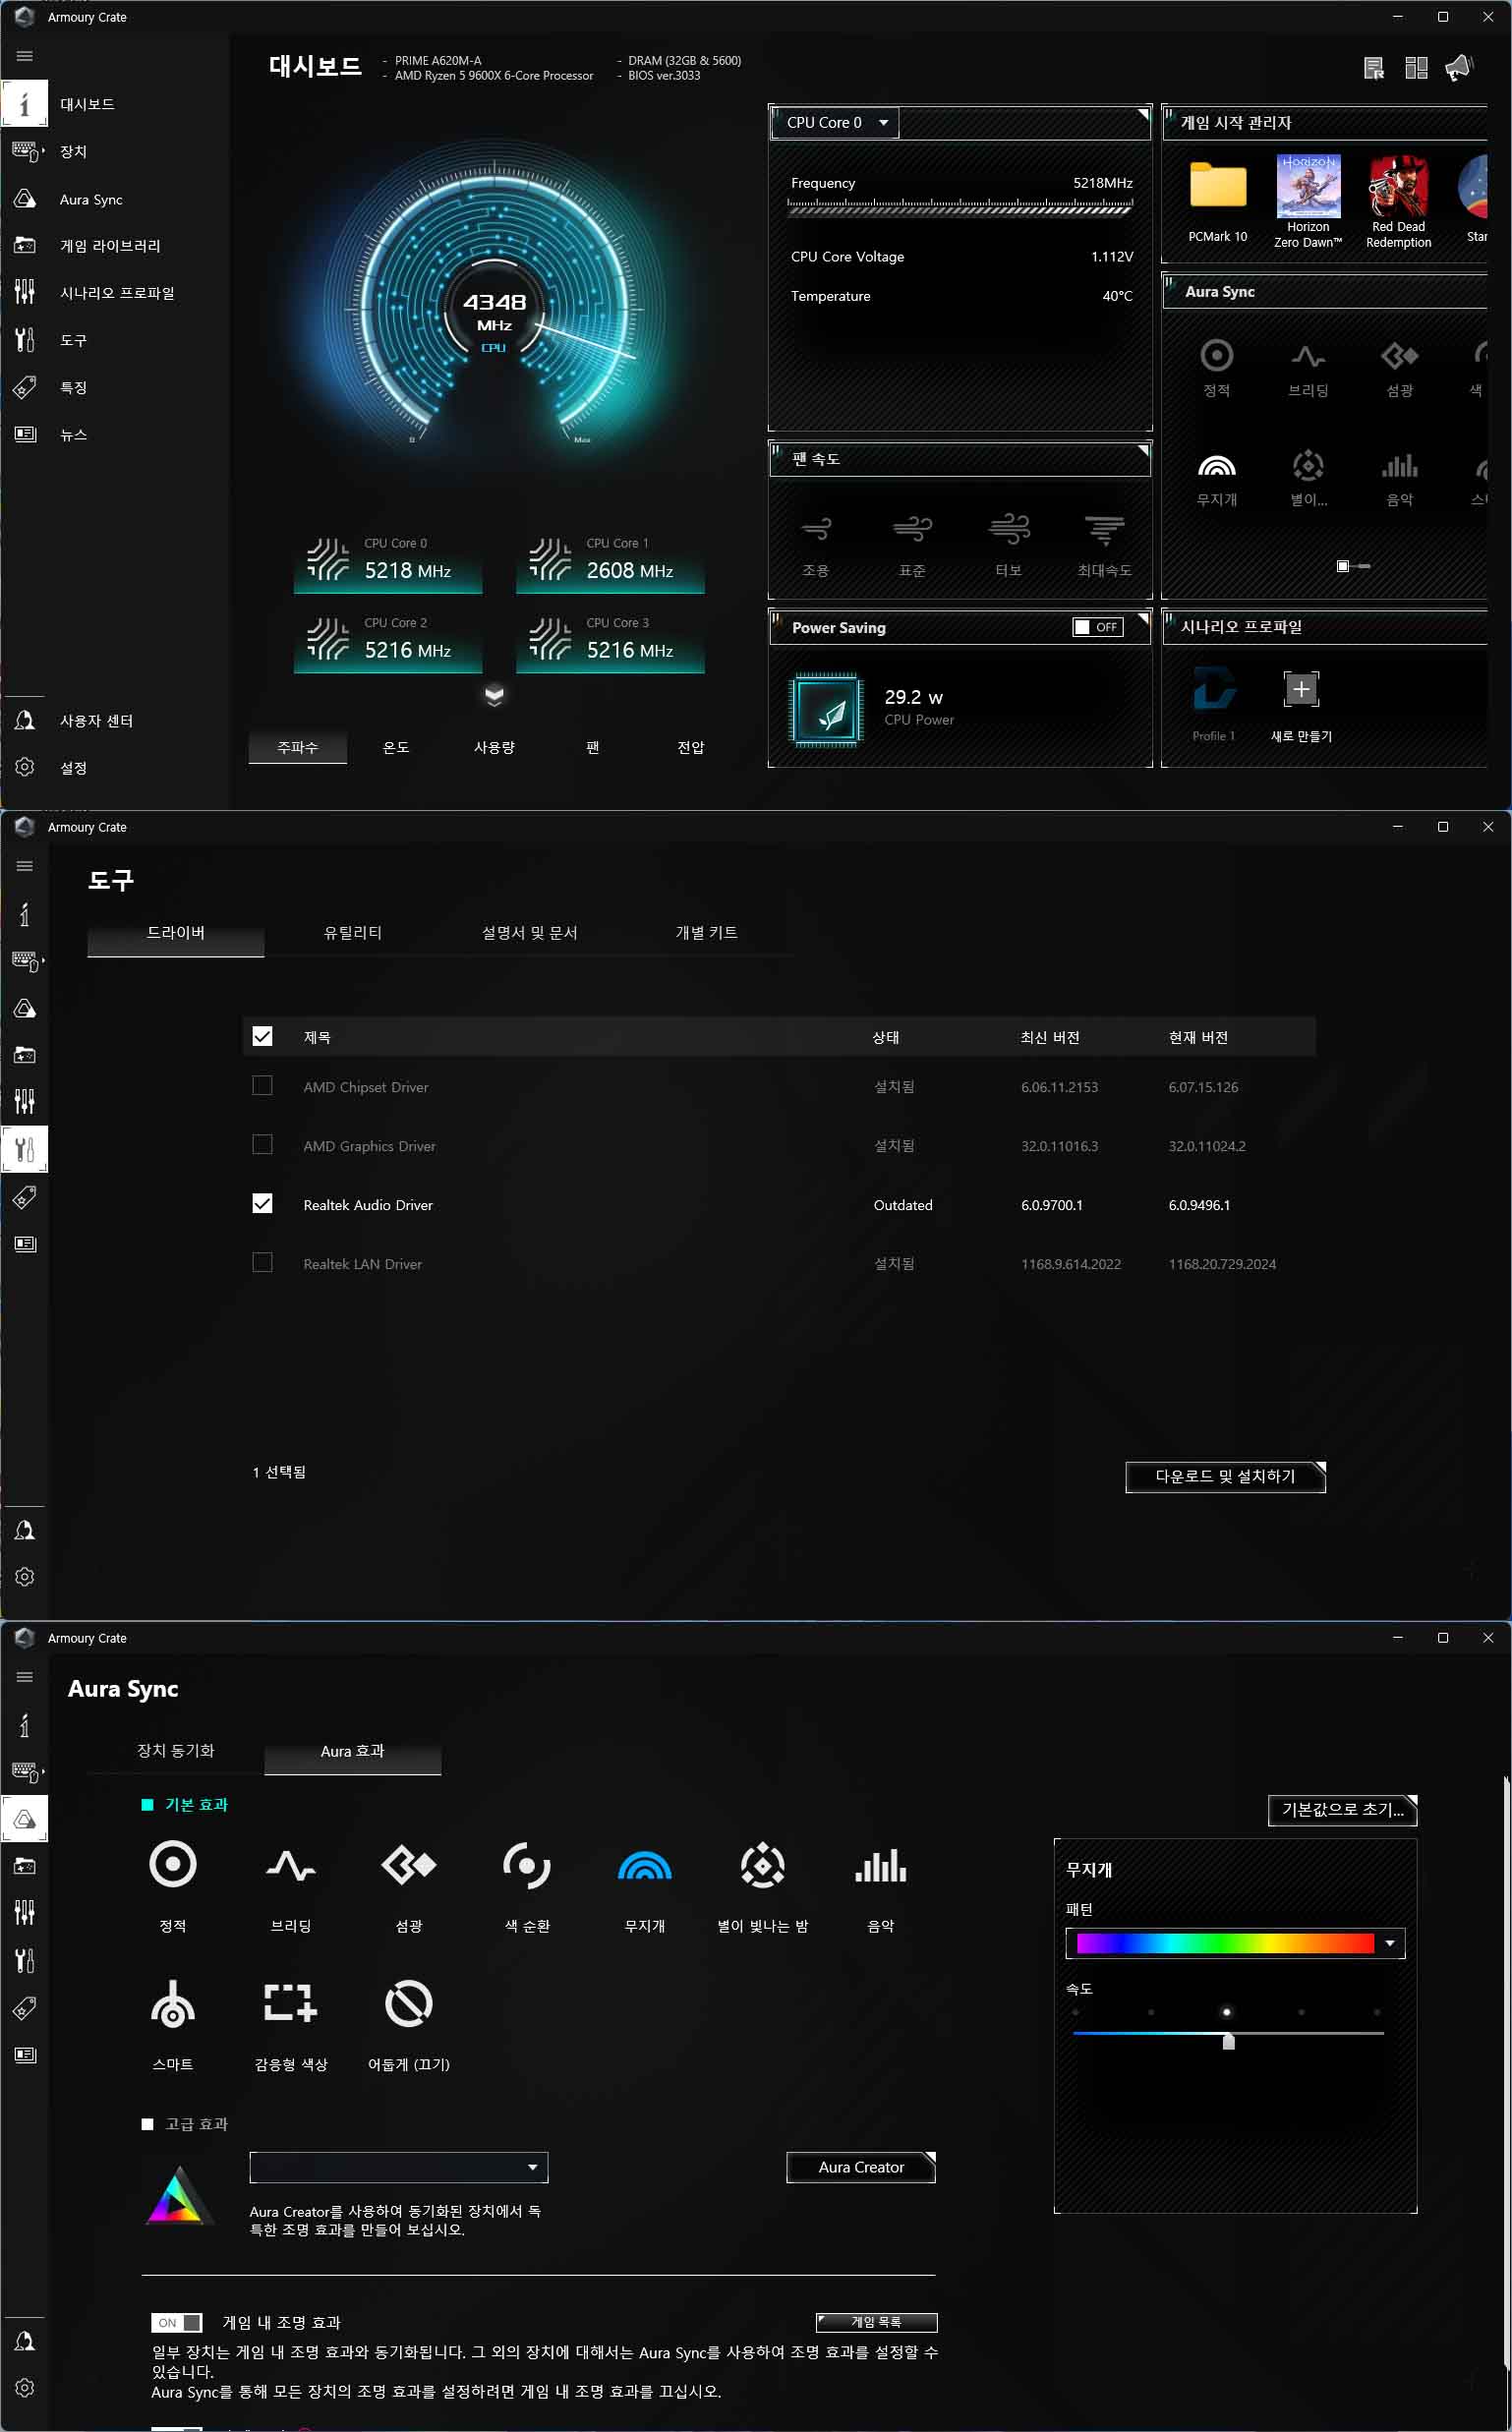Viewport: 1512px width, 2432px height.
Task: Expand hamburger menu in top window
Action: [25, 57]
